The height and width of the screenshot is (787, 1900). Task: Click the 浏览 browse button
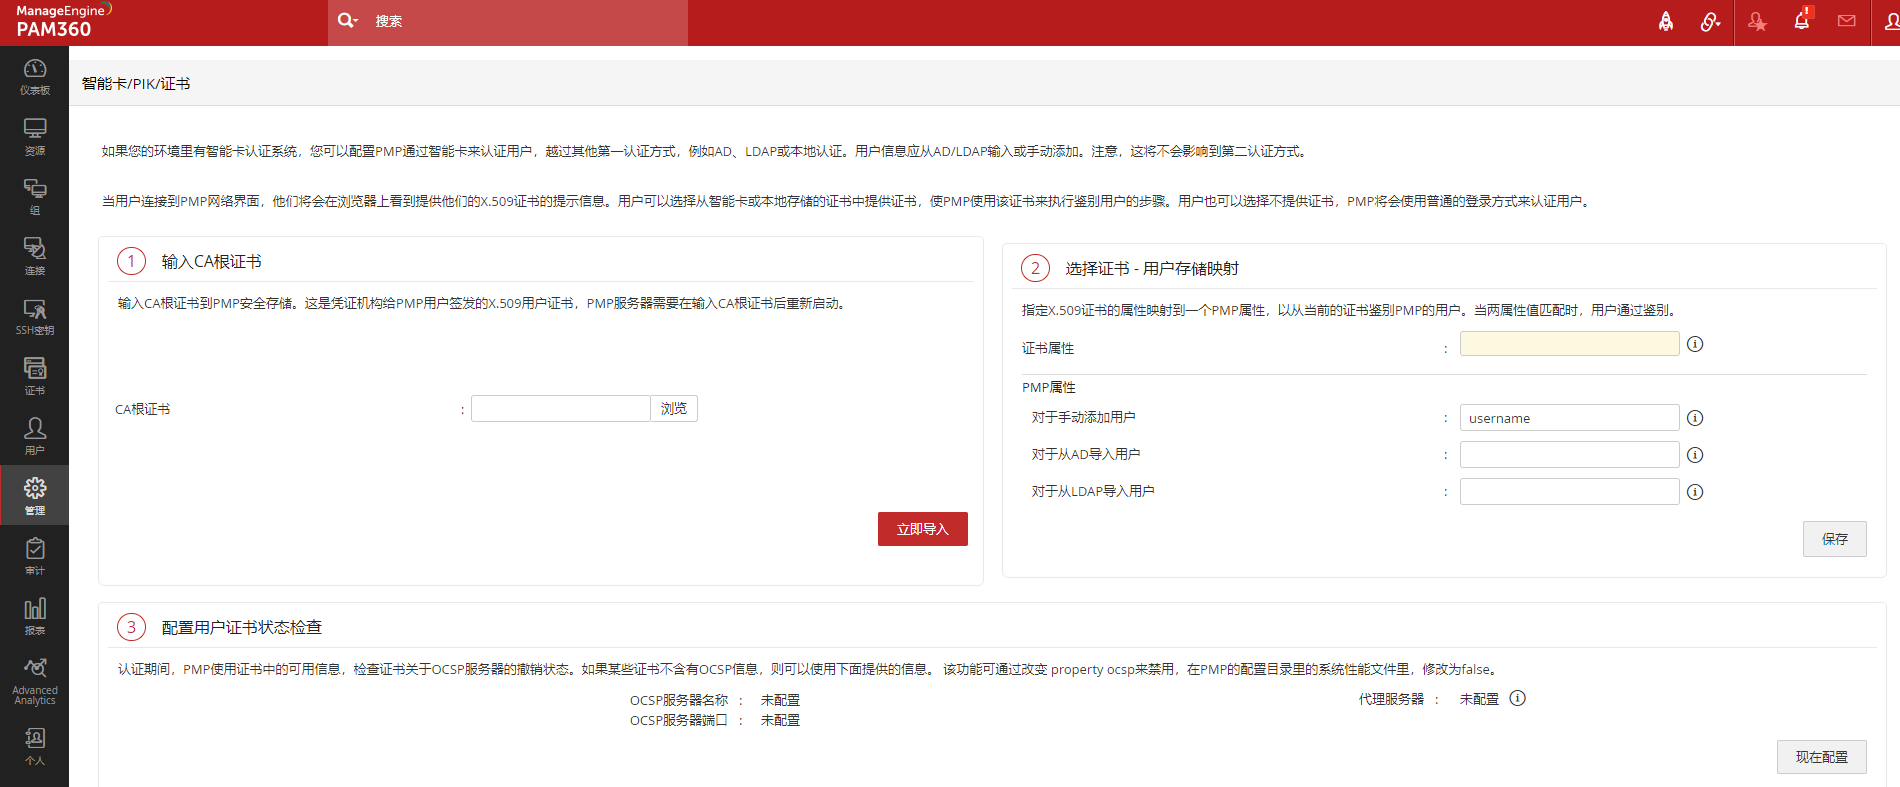coord(674,408)
